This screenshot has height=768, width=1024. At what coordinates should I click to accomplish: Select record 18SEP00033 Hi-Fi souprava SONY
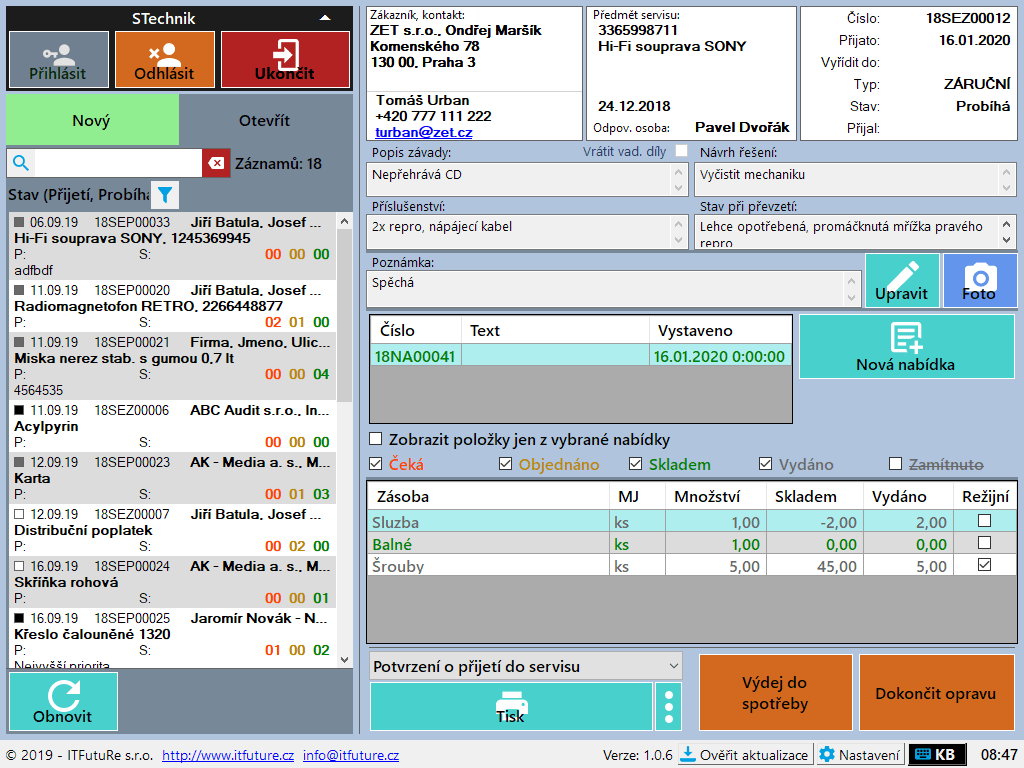click(x=172, y=246)
